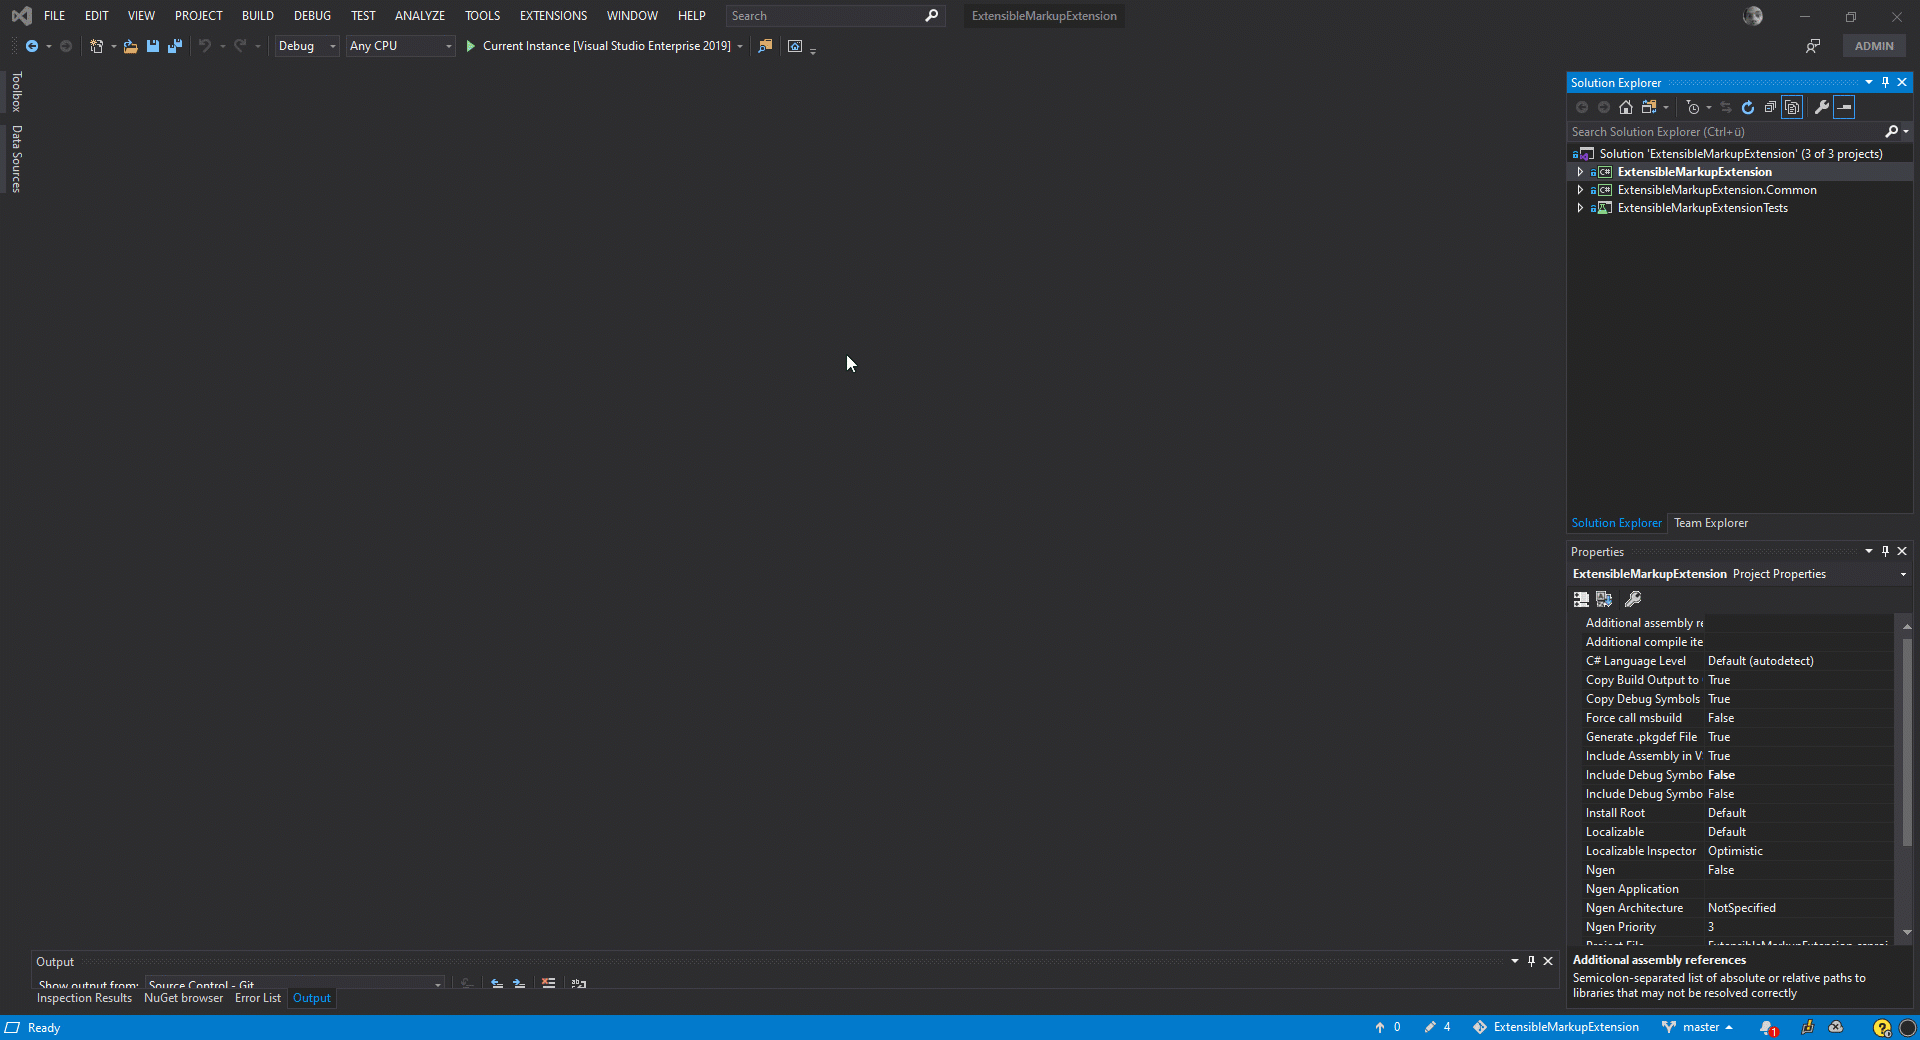Click the cloud icon in status bar
The image size is (1920, 1040).
[1836, 1027]
